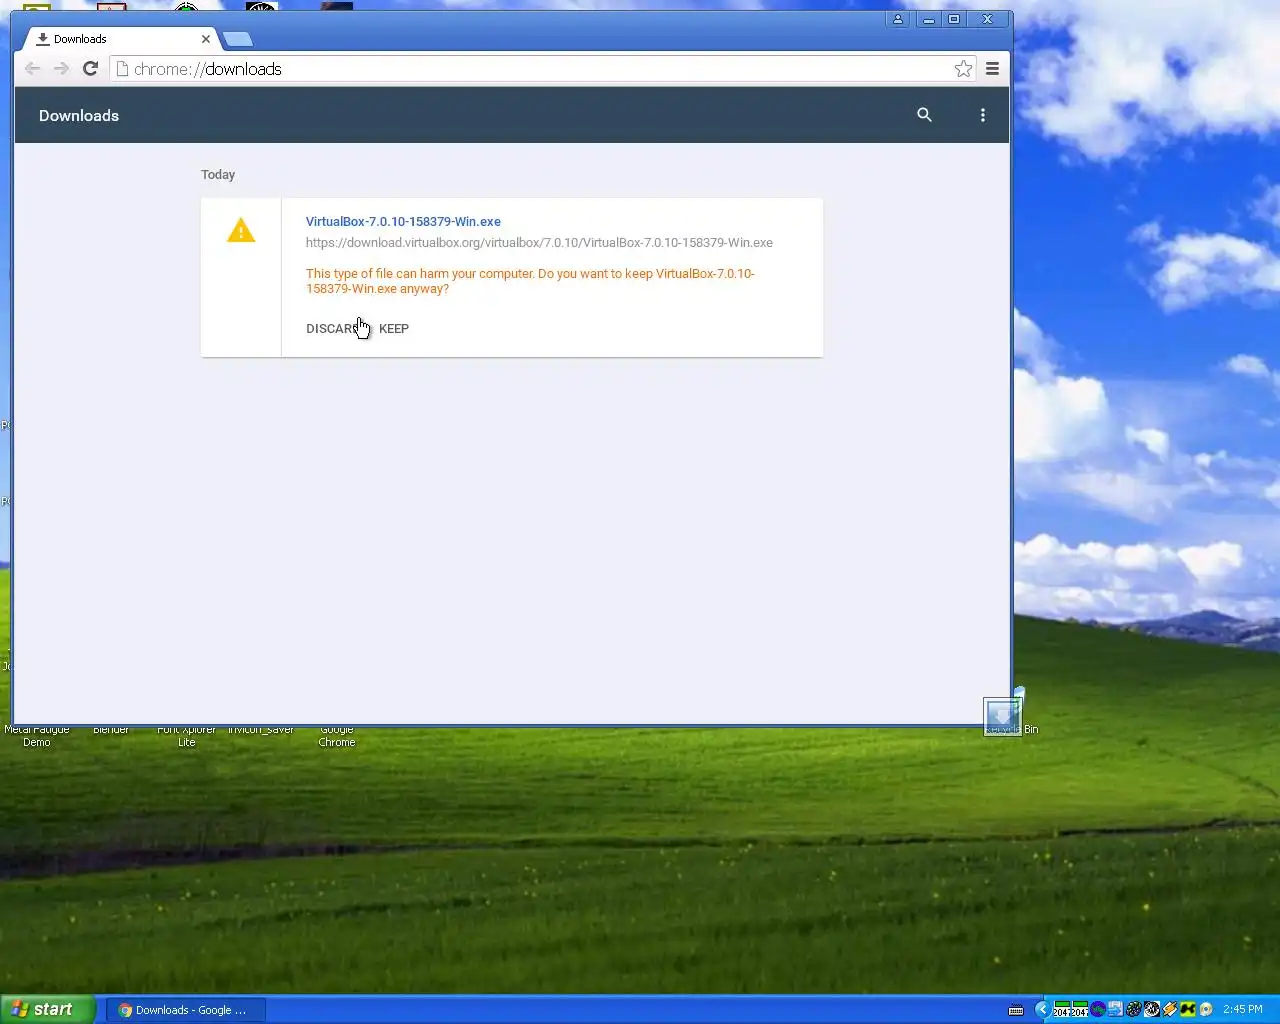The height and width of the screenshot is (1024, 1280).
Task: Click the yellow warning triangle icon
Action: [x=241, y=231]
